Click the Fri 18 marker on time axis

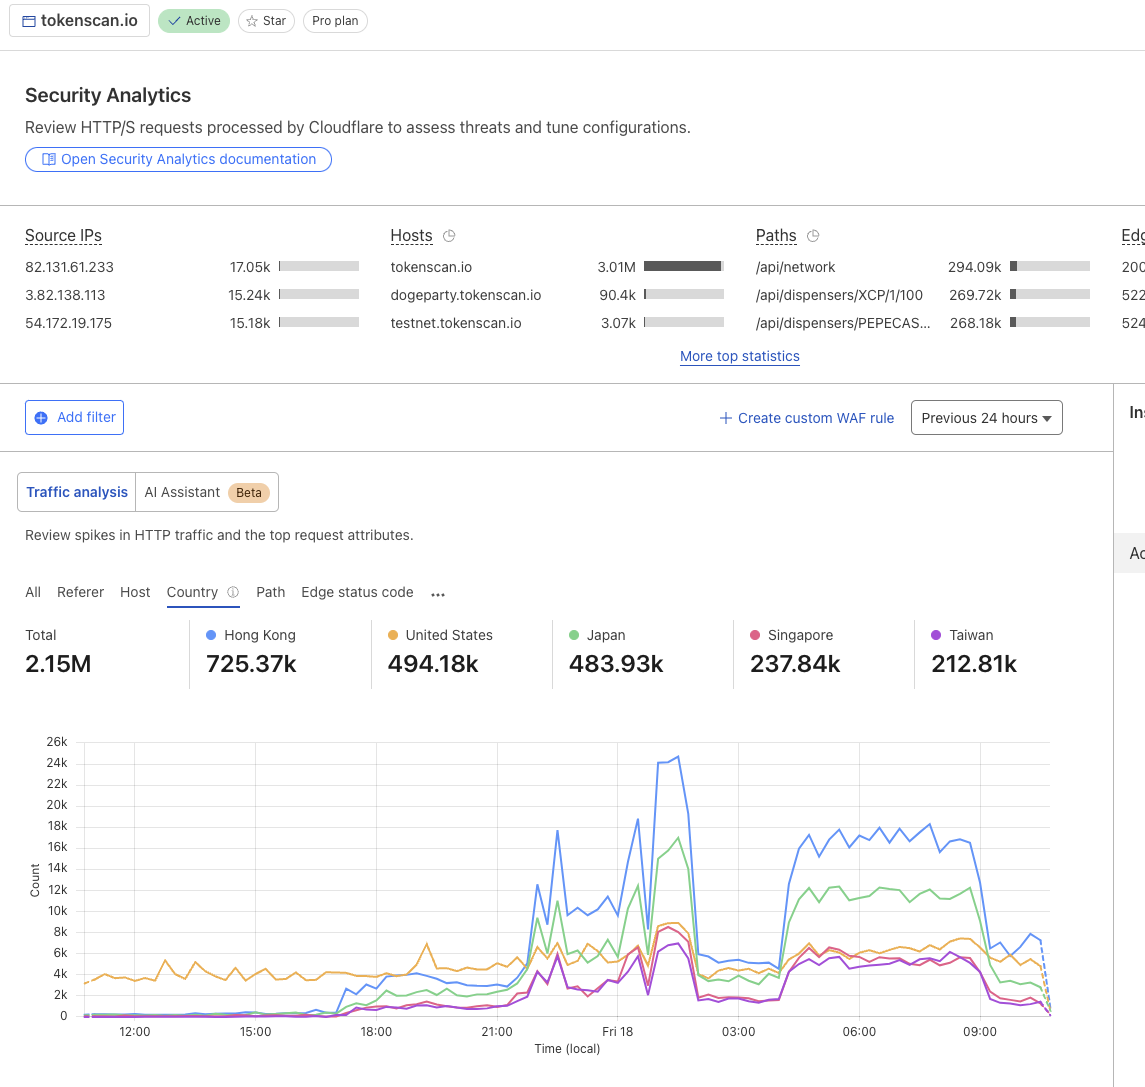point(618,1032)
